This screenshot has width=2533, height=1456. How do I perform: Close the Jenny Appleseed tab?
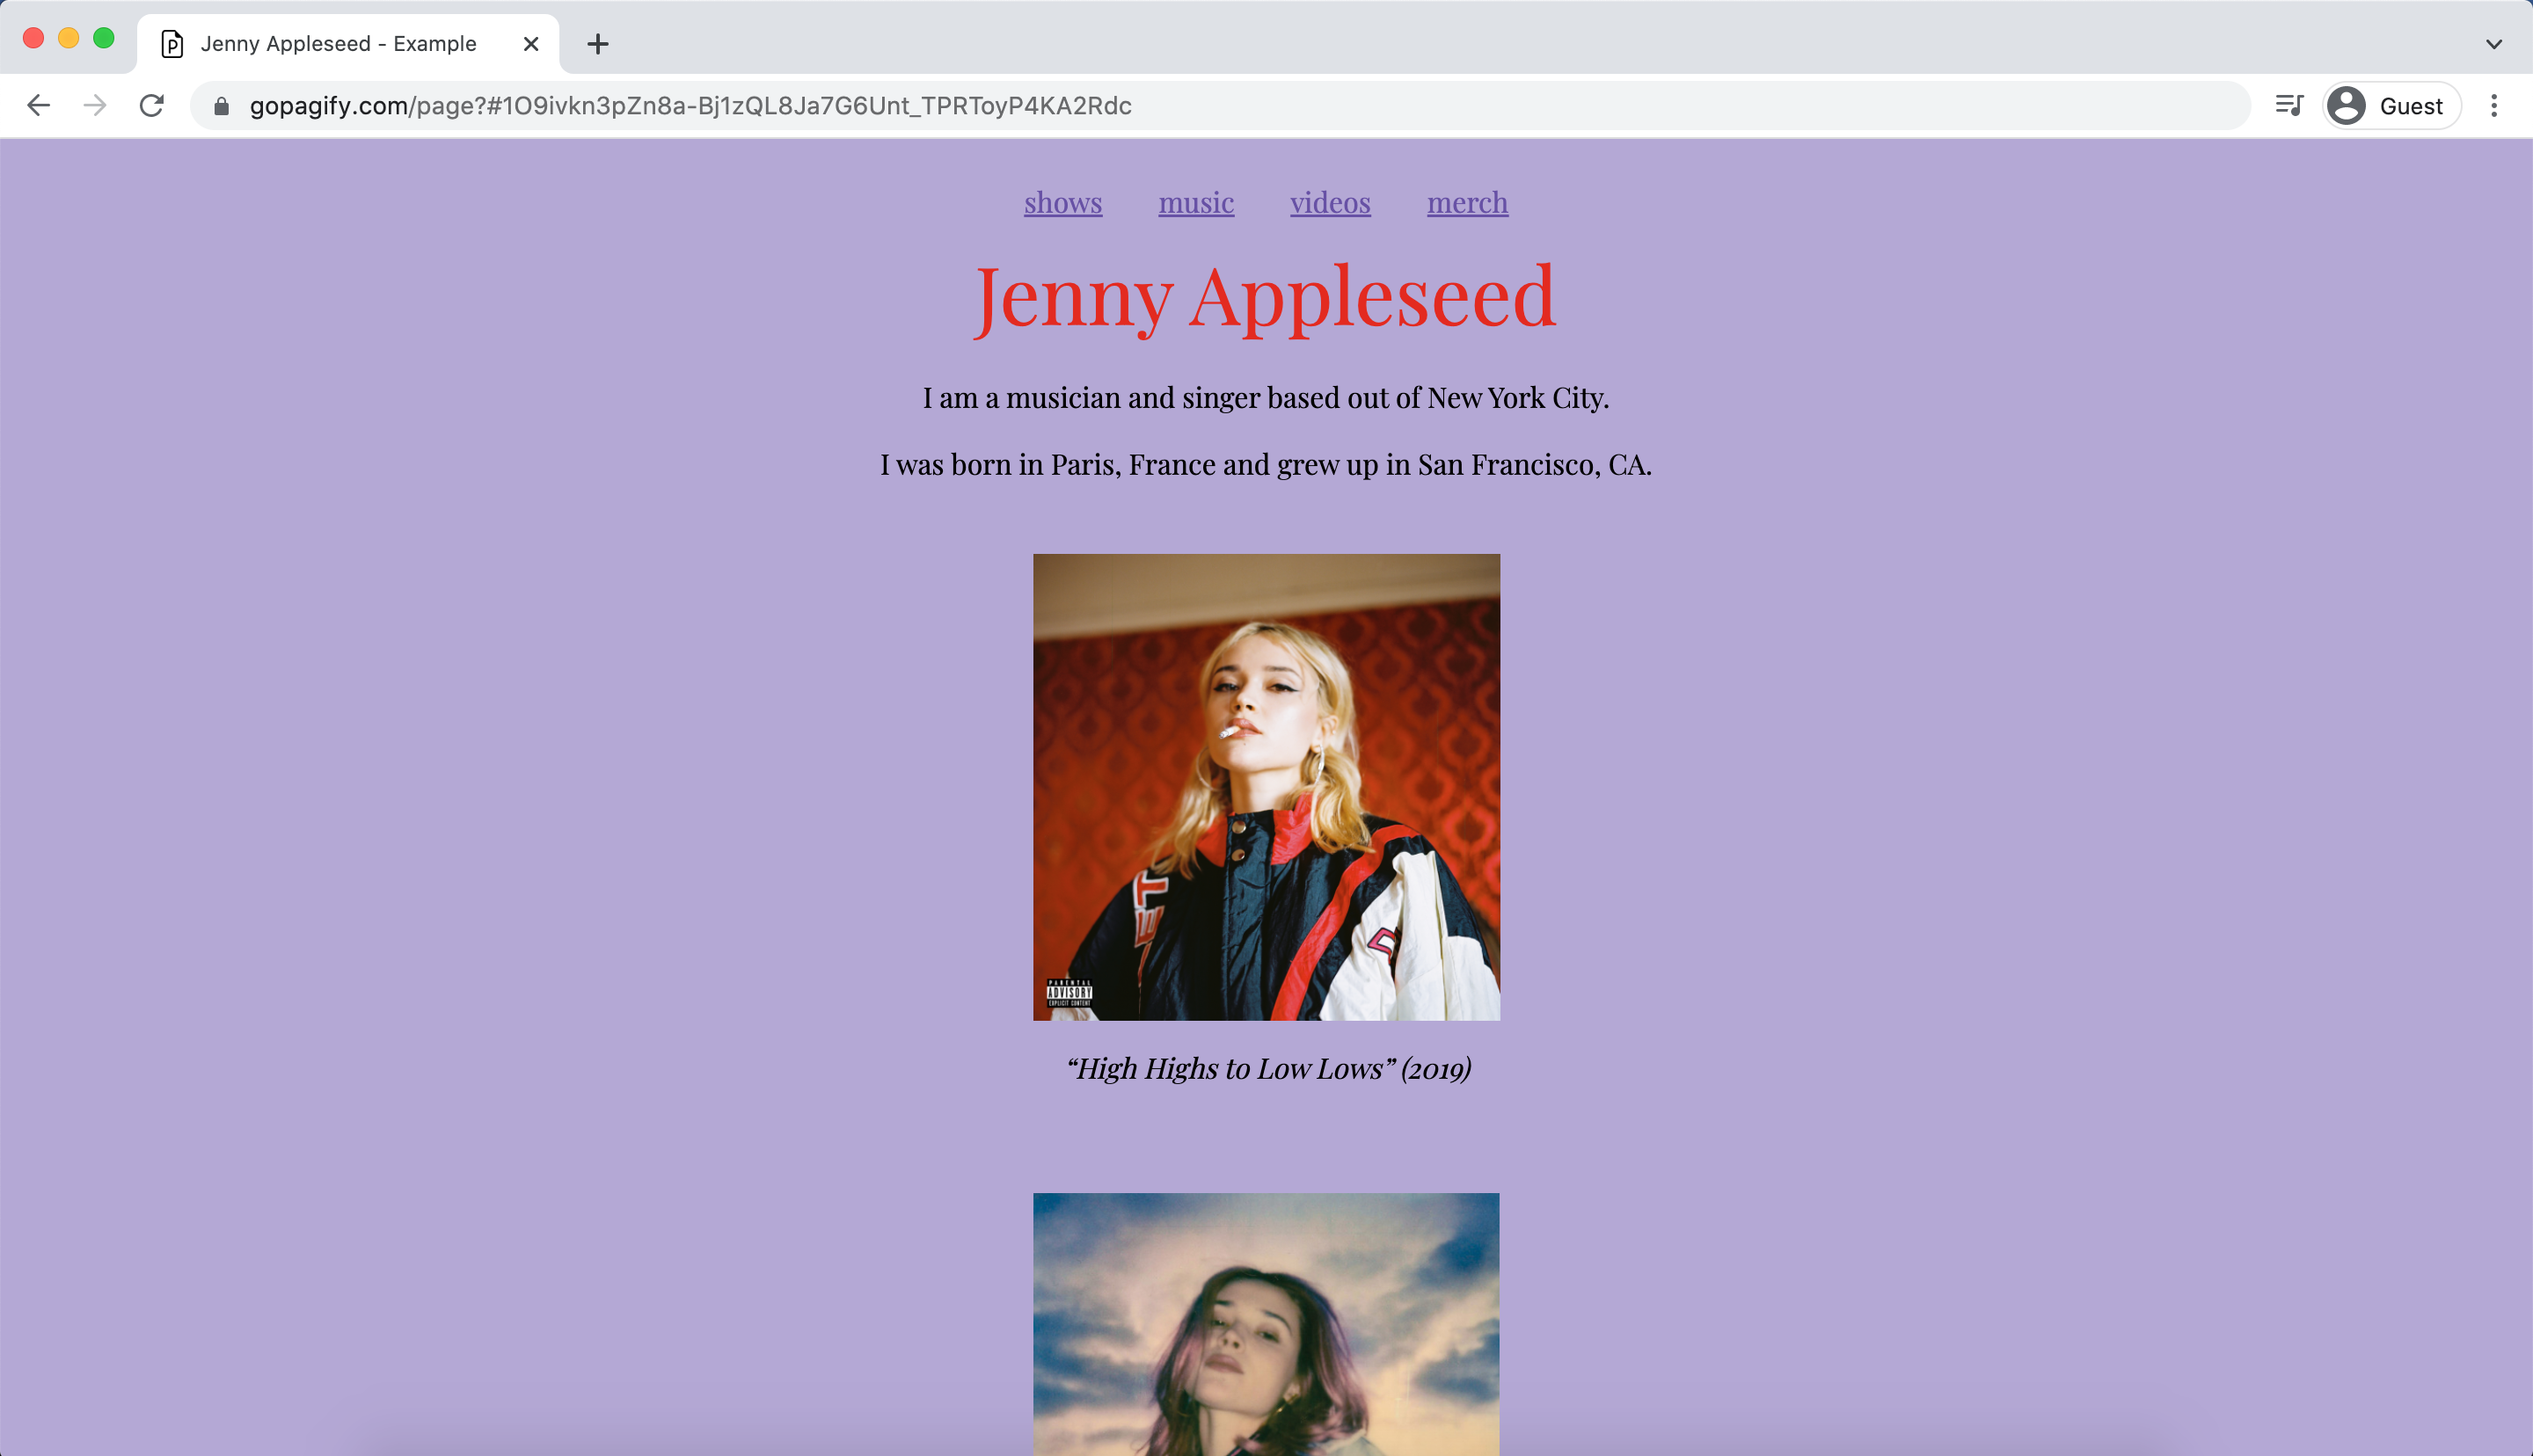point(530,43)
